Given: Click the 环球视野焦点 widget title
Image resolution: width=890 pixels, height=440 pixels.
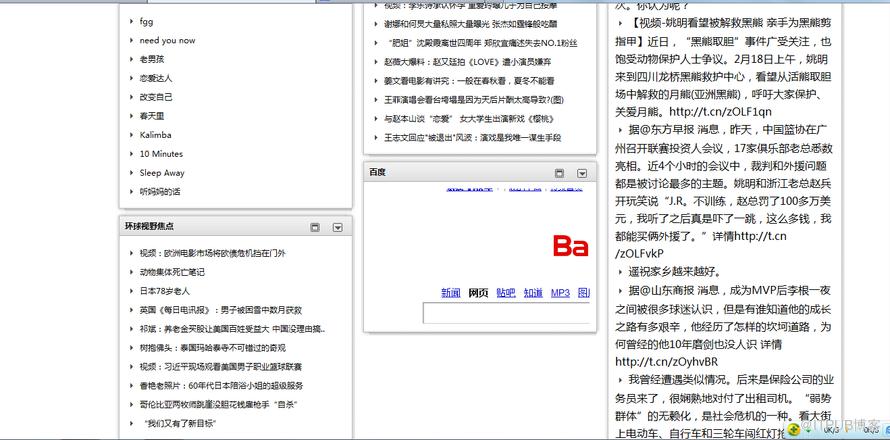Looking at the screenshot, I should tap(149, 226).
